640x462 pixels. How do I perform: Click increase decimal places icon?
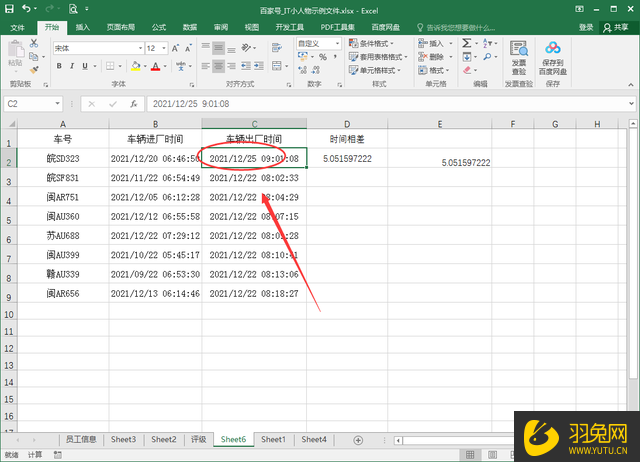(x=302, y=70)
